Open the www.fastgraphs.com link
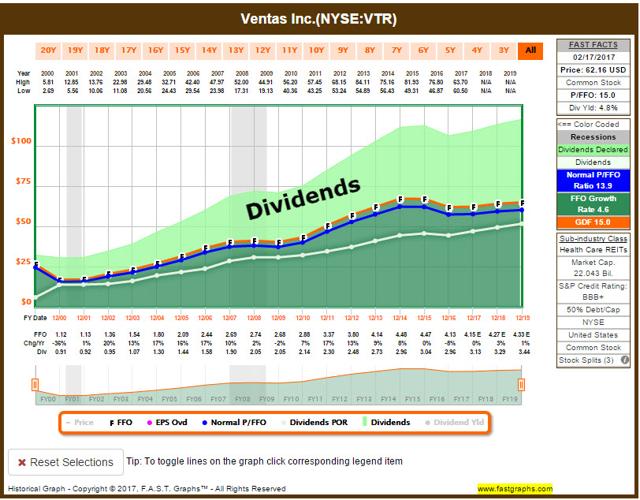 tap(515, 489)
